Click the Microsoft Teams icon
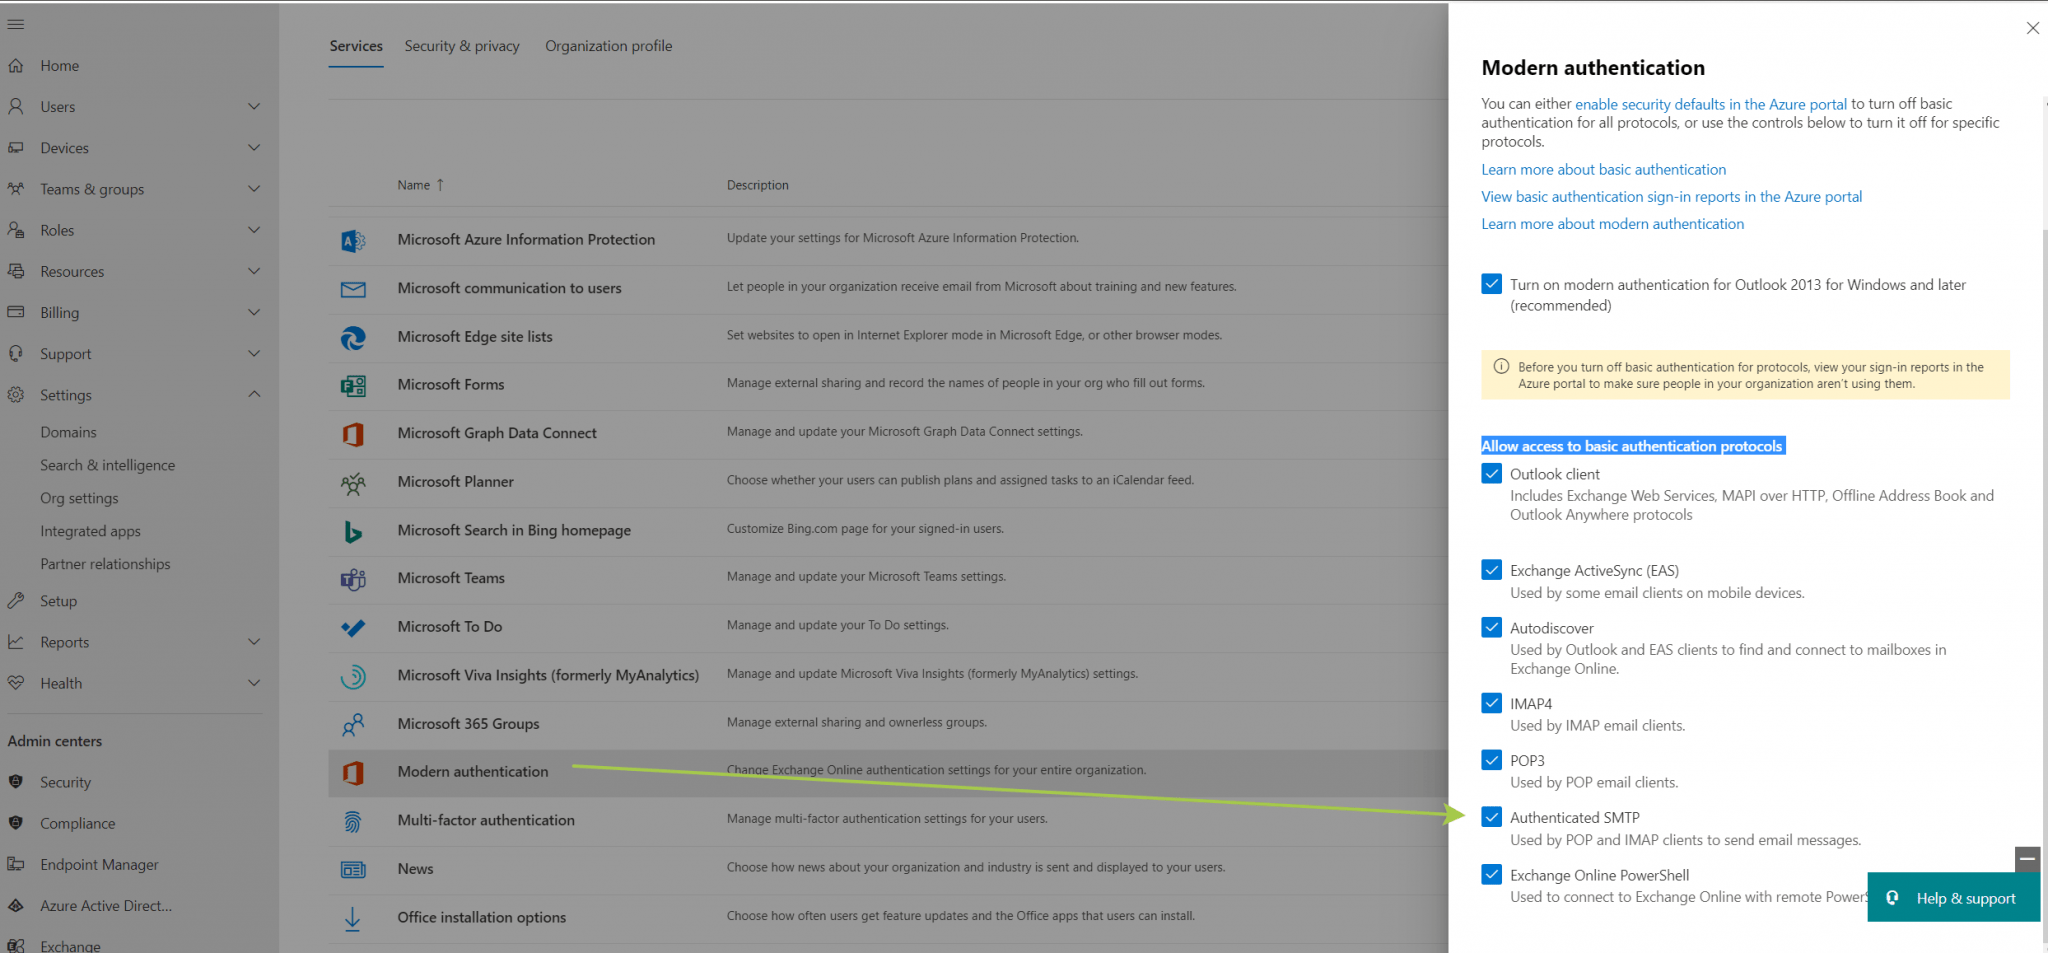Viewport: 2048px width, 953px height. pyautogui.click(x=353, y=580)
